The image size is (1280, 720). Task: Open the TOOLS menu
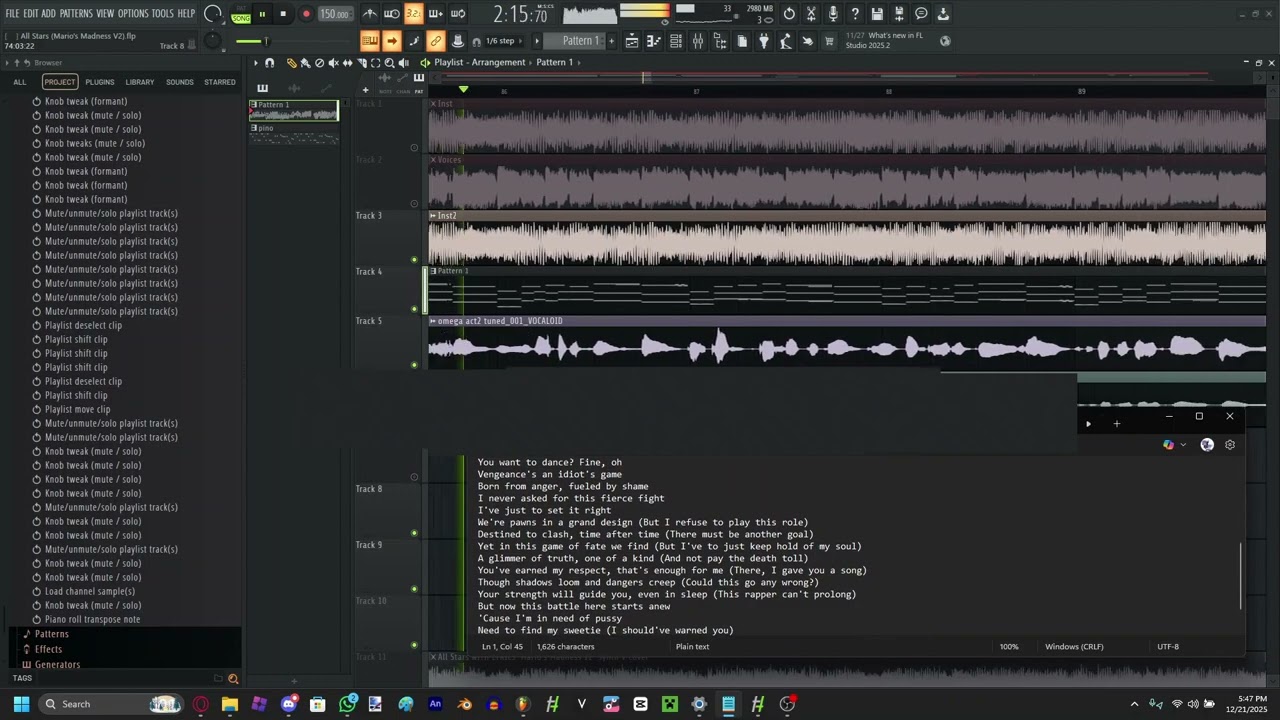click(x=163, y=14)
